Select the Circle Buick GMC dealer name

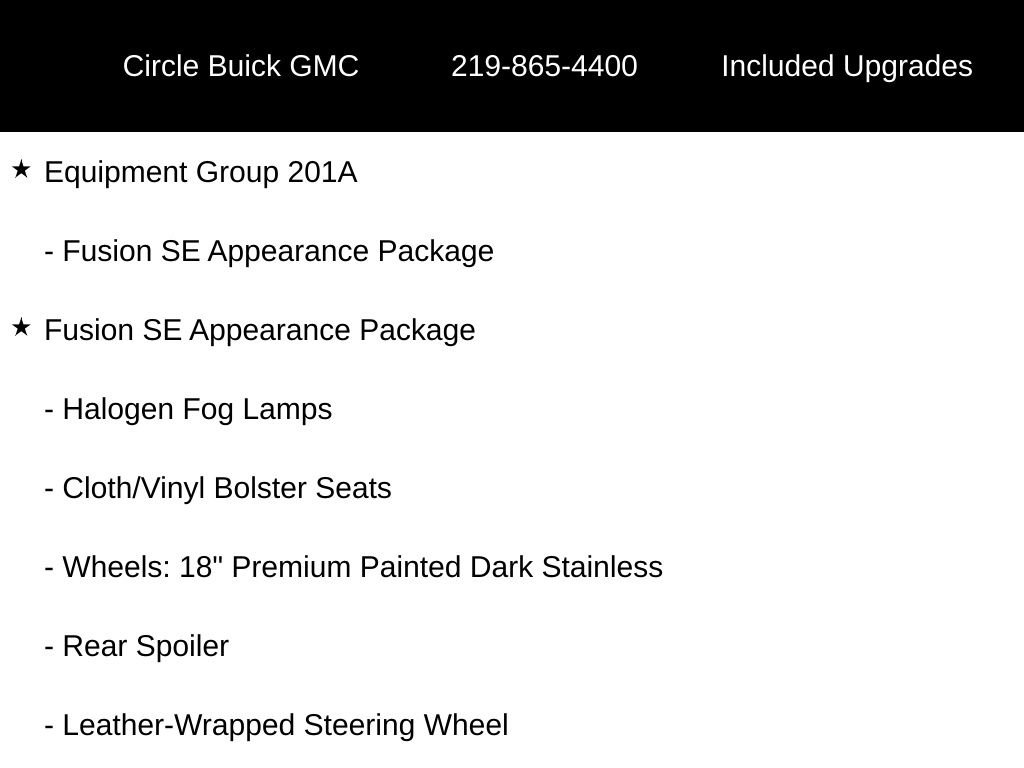[x=240, y=66]
